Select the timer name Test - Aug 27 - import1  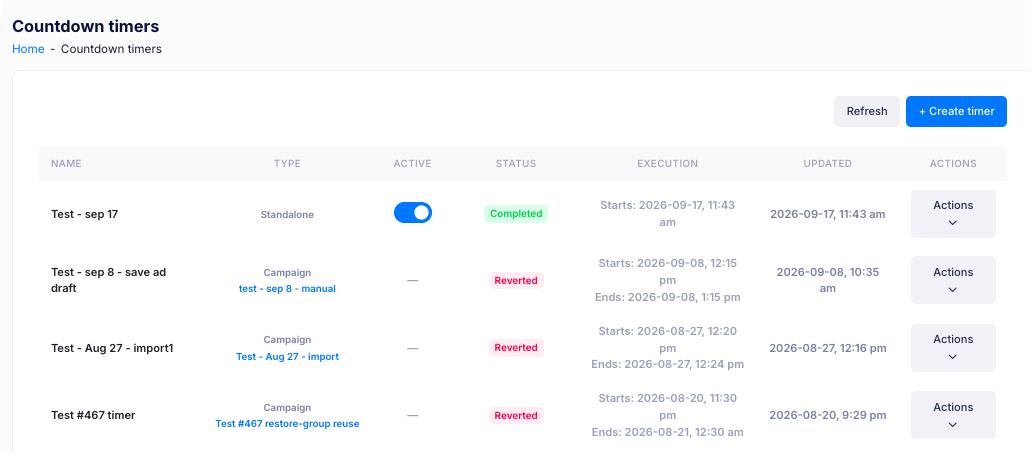[x=112, y=348]
